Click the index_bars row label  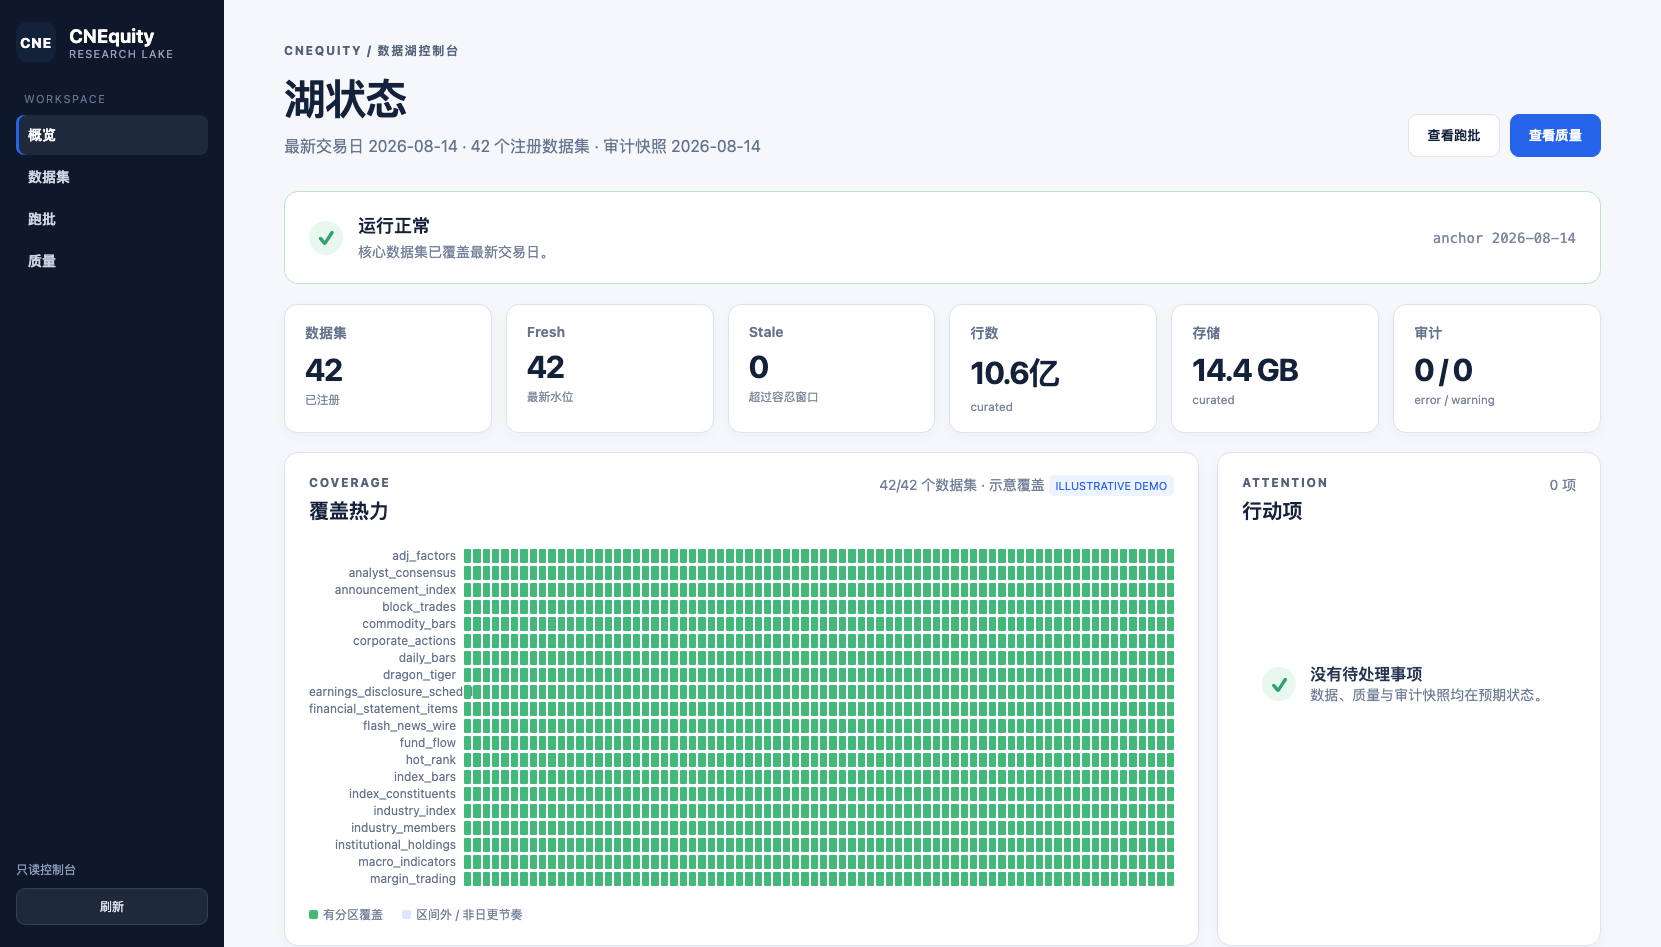pyautogui.click(x=425, y=777)
